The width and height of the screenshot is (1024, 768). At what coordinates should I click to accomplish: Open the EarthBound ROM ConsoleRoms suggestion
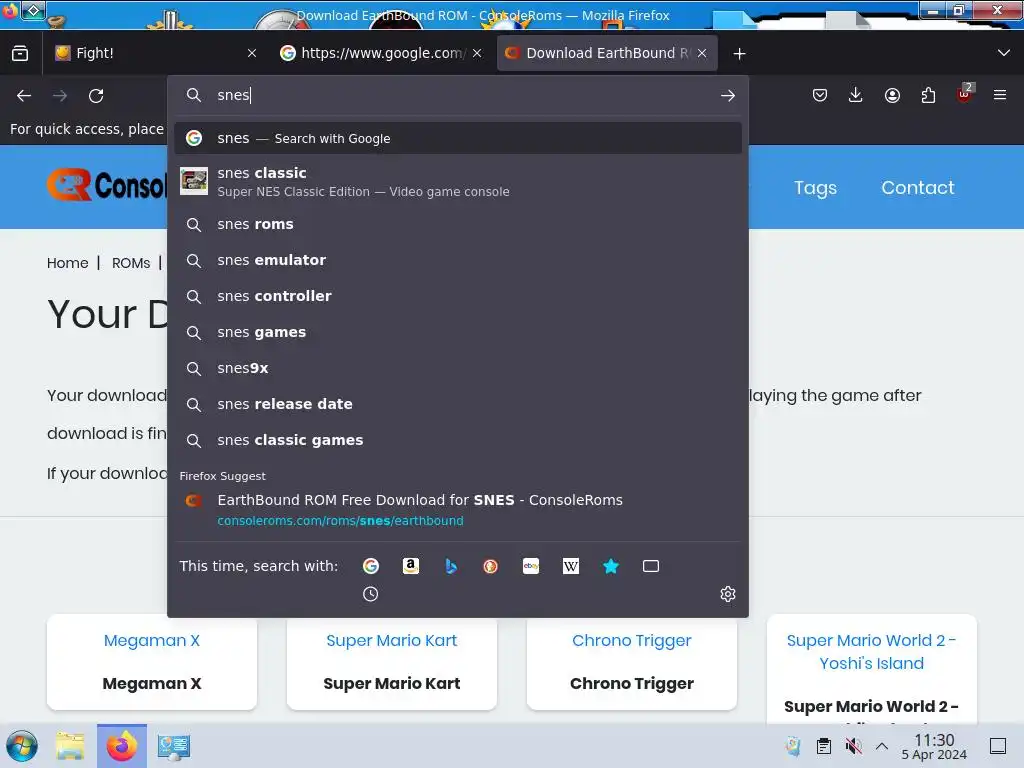(458, 509)
